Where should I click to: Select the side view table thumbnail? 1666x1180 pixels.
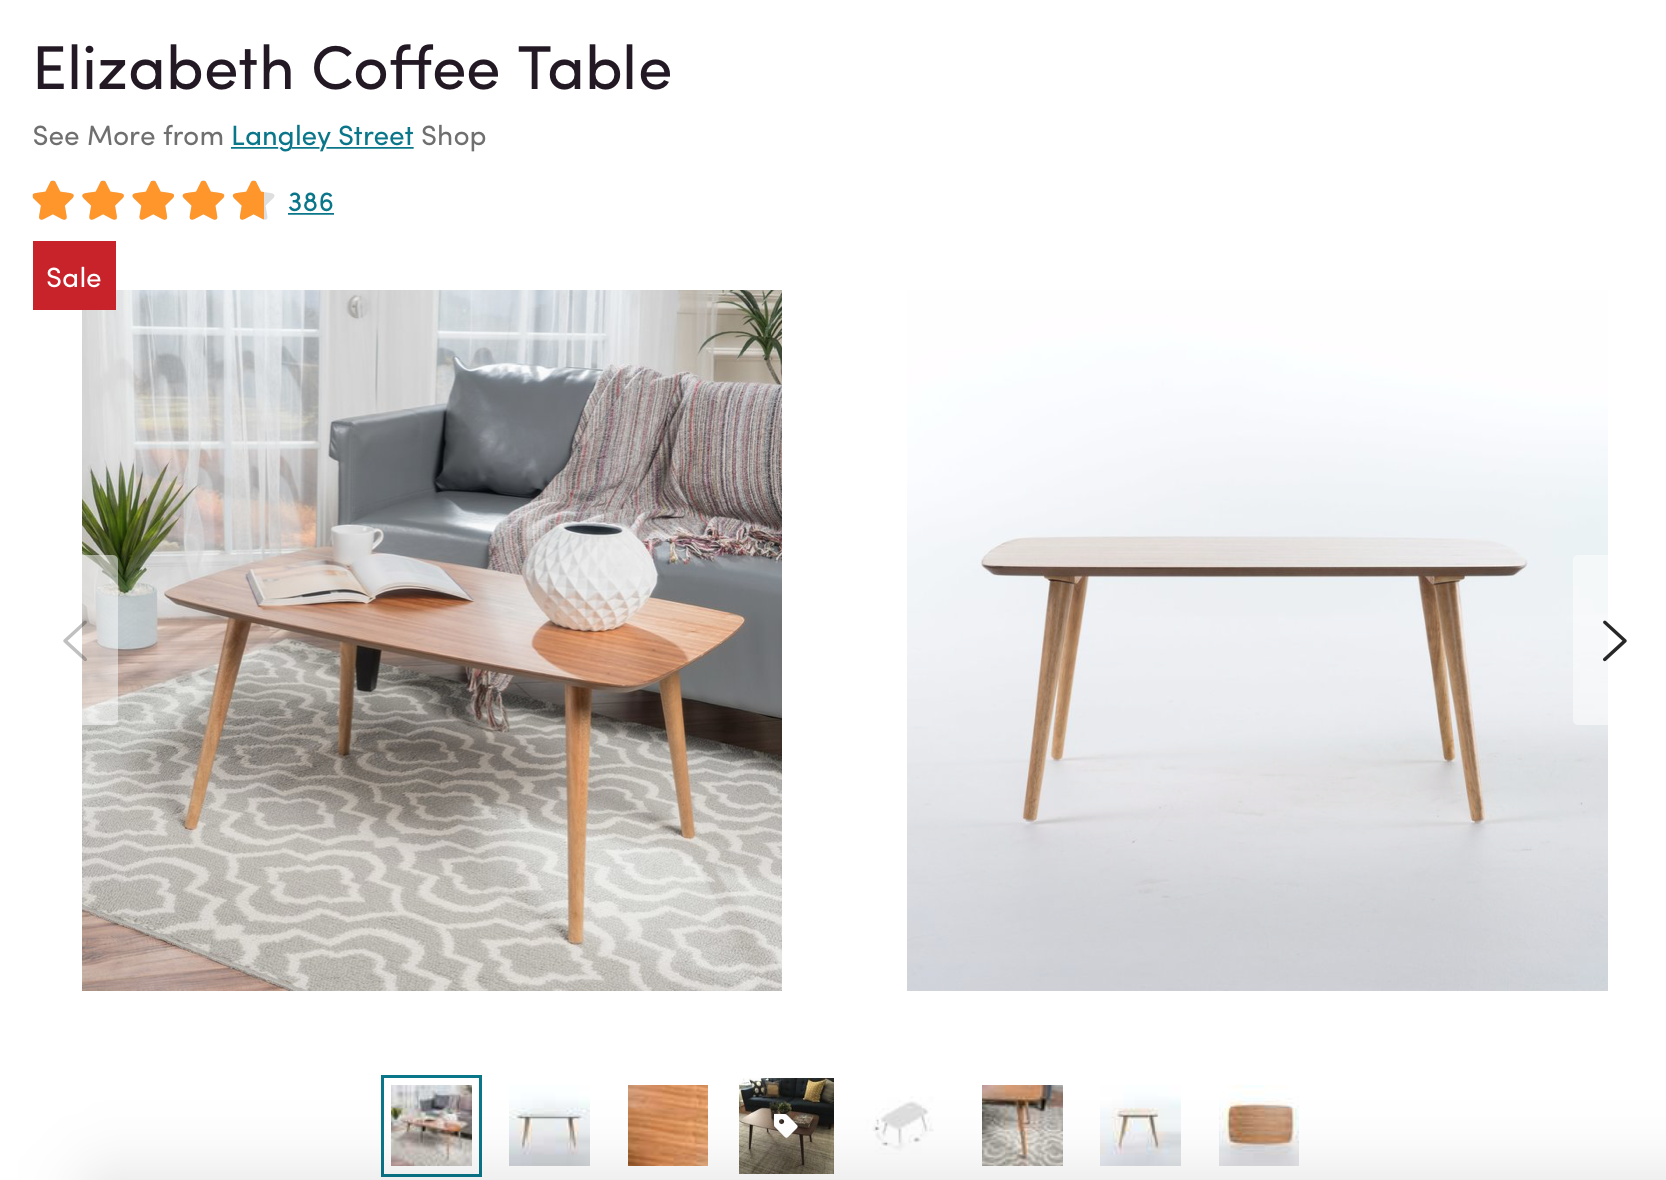tap(549, 1126)
